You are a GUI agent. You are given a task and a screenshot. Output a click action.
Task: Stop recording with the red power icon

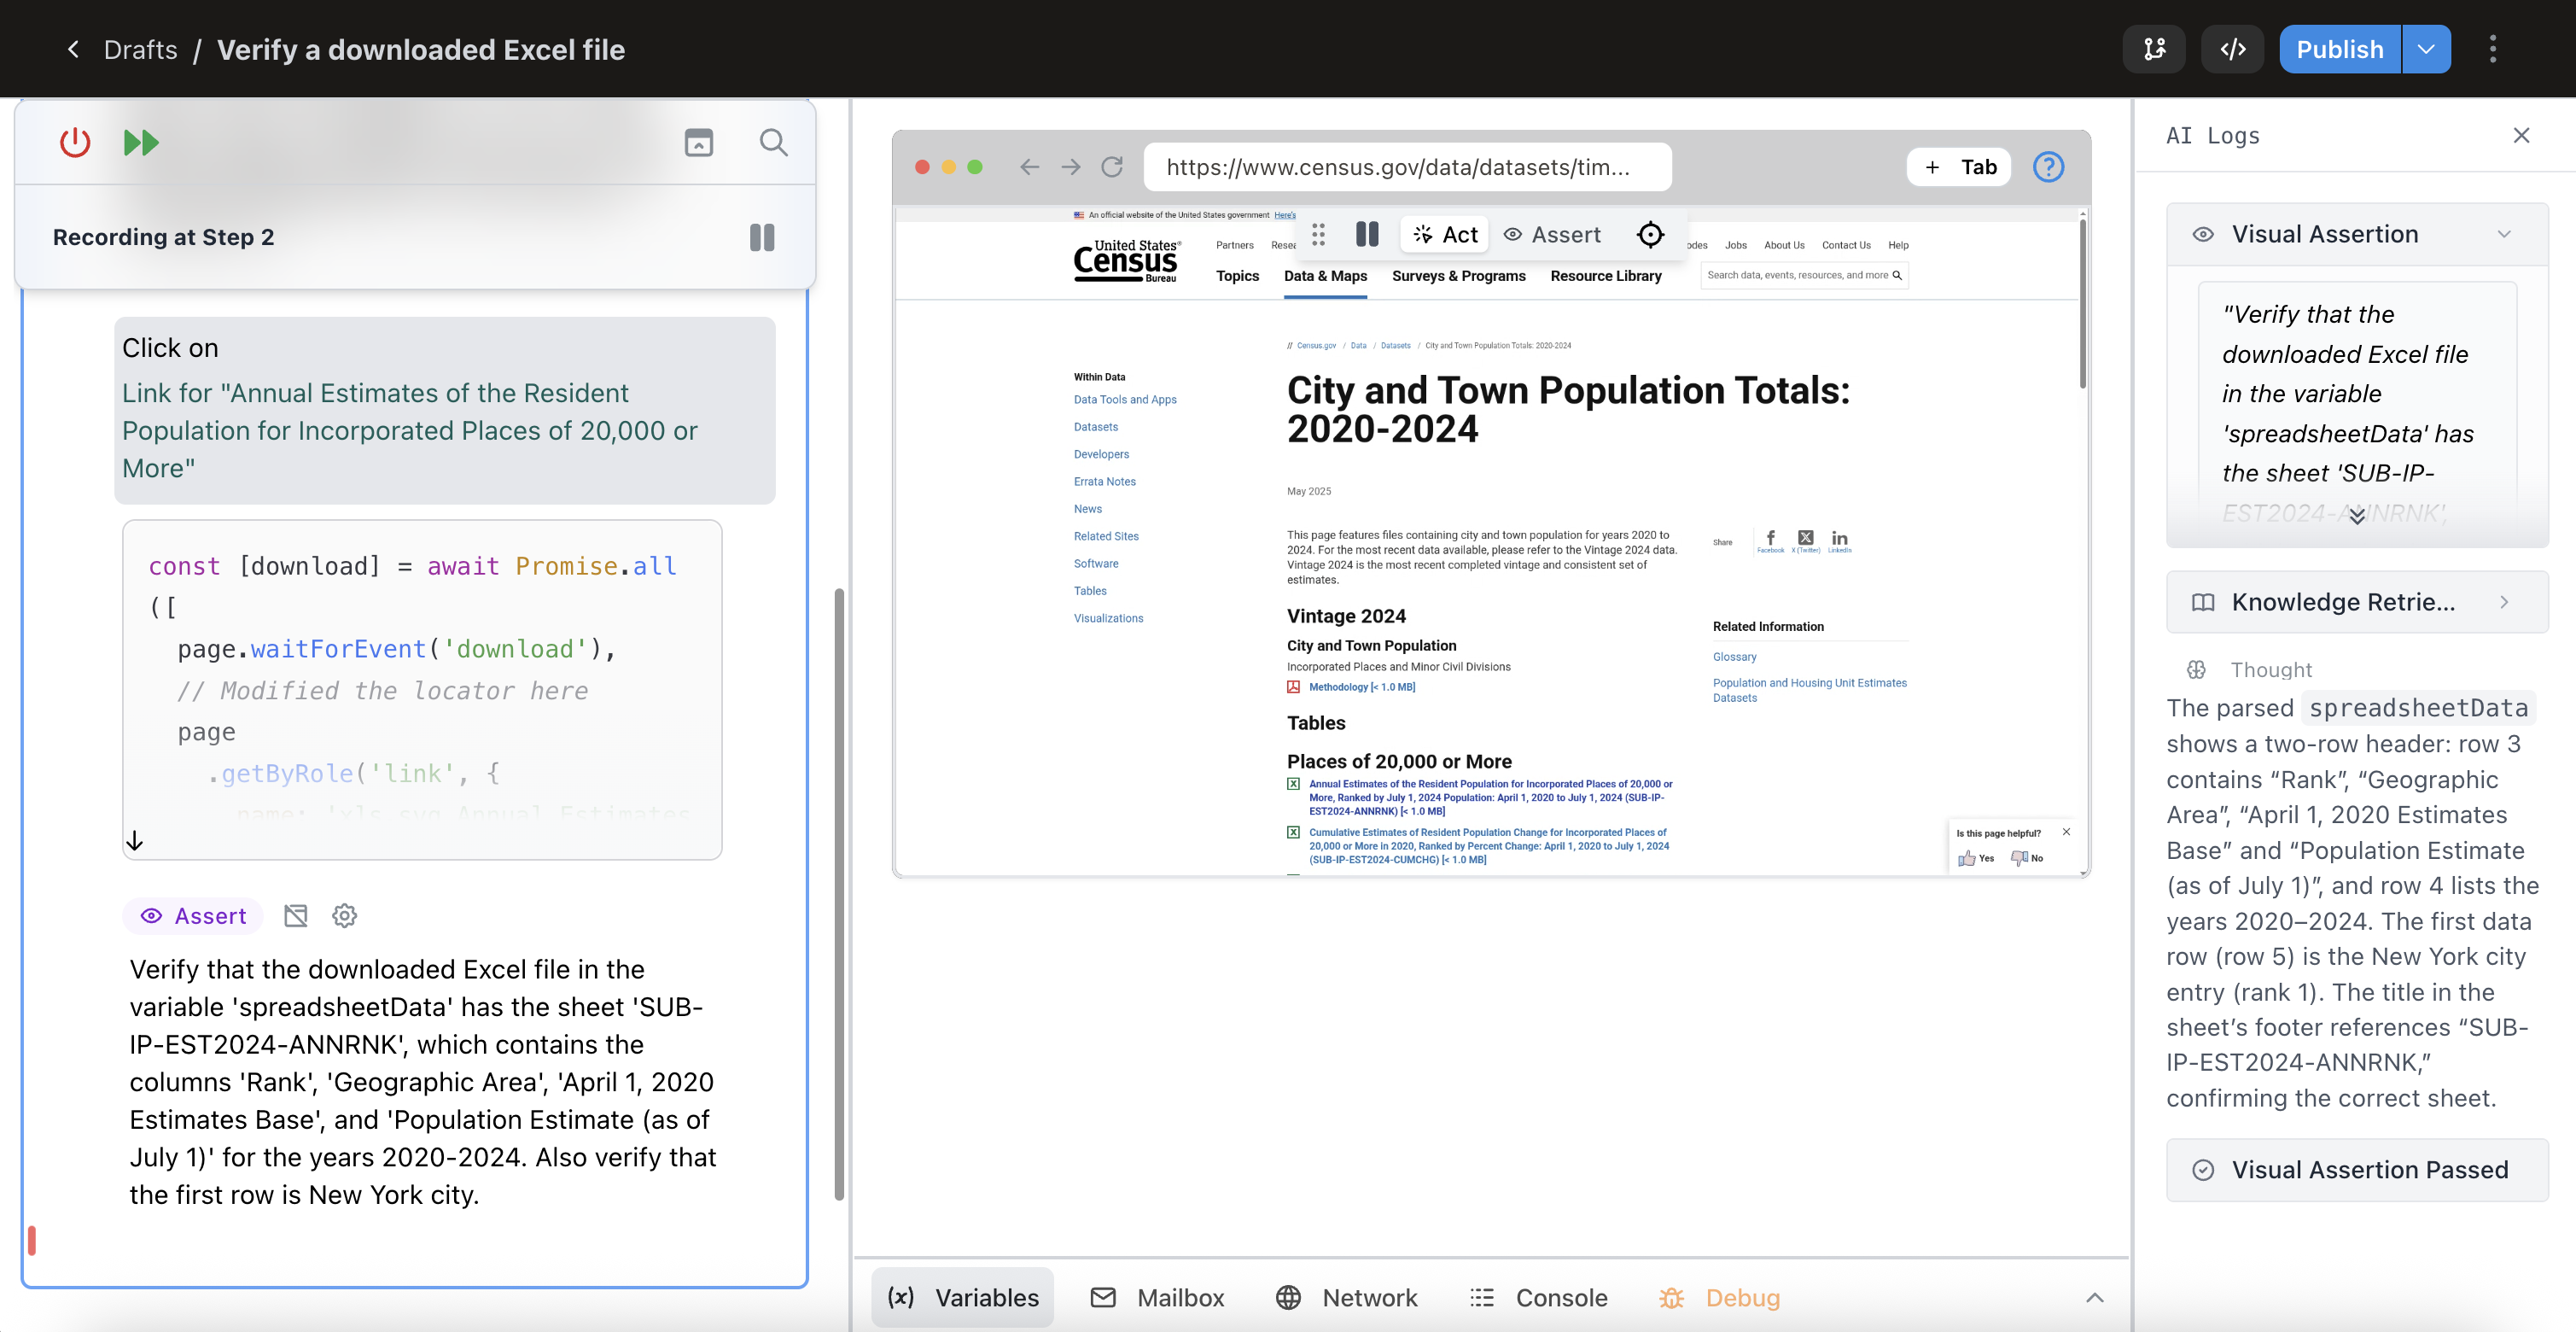[75, 142]
